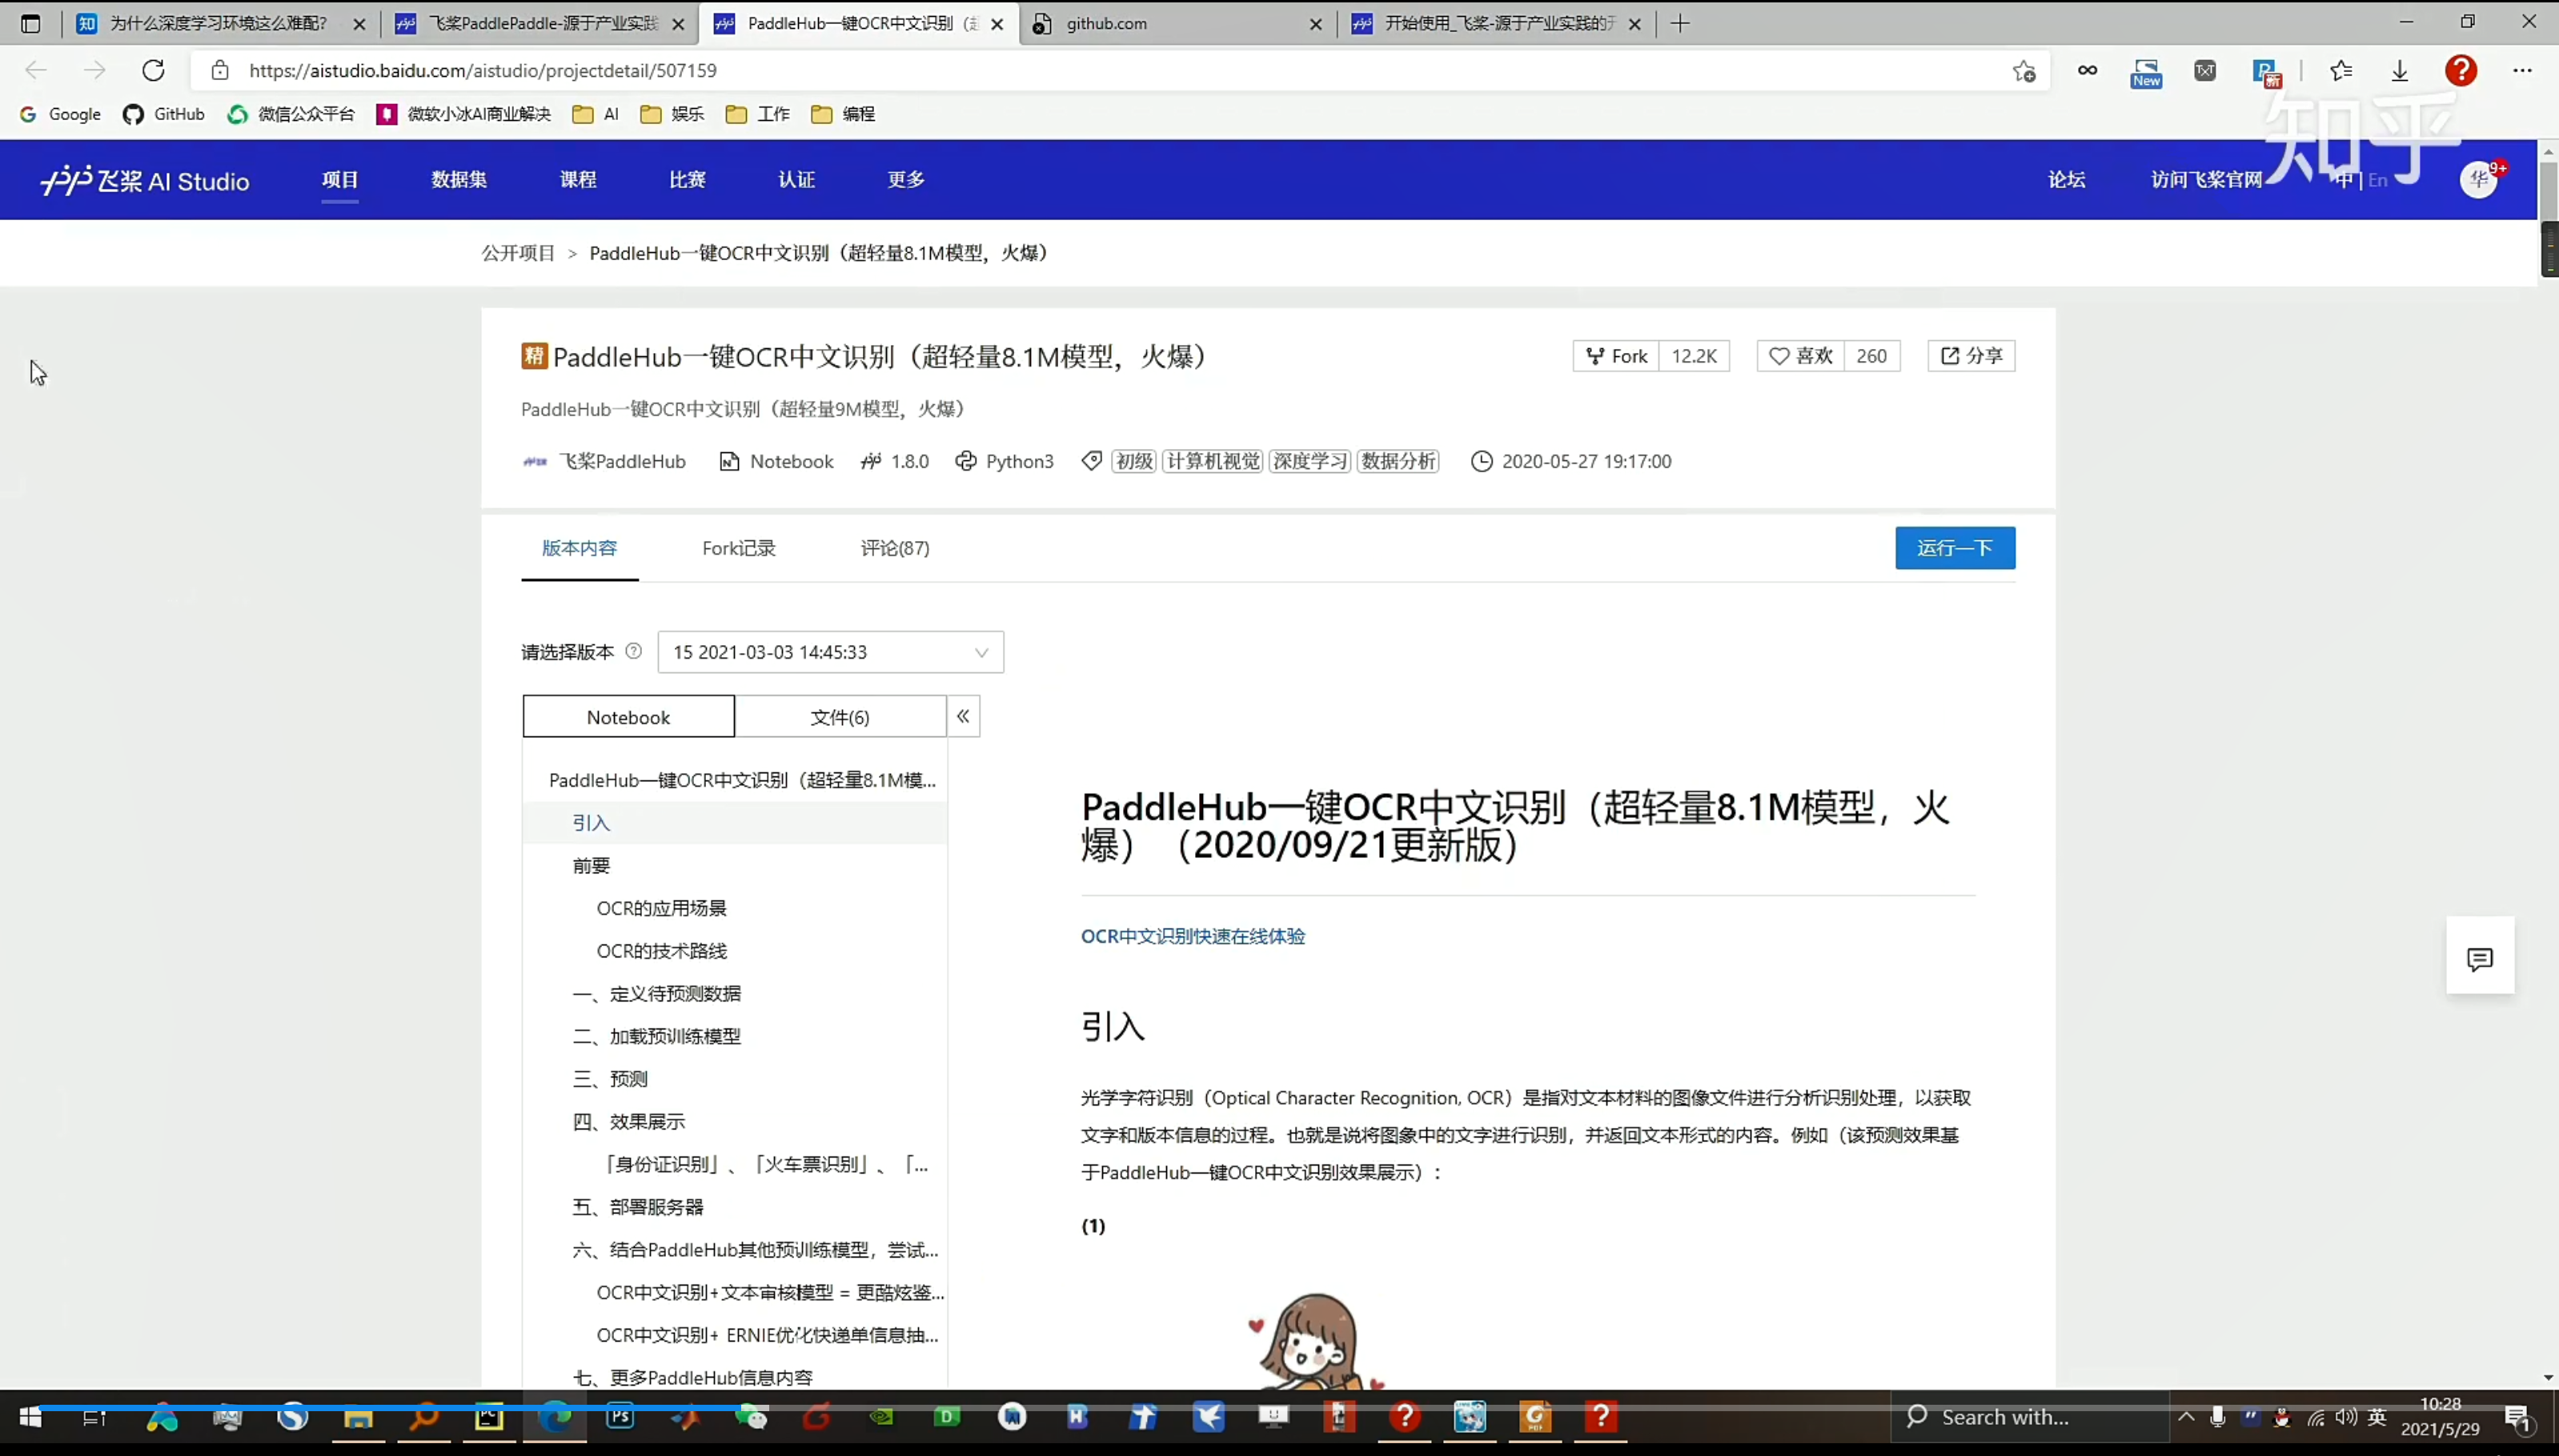Click the Downloads icon in browser toolbar
2559x1456 pixels.
(2398, 70)
